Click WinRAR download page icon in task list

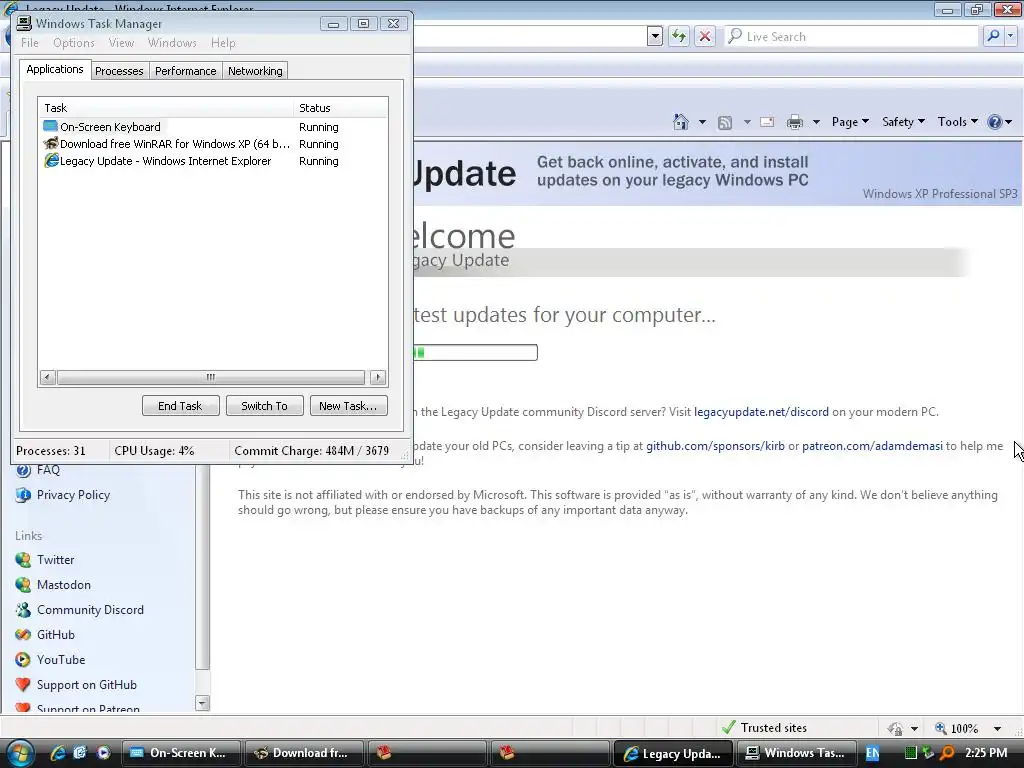tap(50, 144)
